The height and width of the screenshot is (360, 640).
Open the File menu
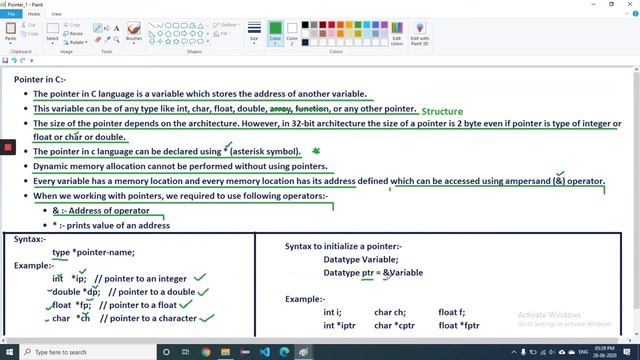(x=11, y=14)
